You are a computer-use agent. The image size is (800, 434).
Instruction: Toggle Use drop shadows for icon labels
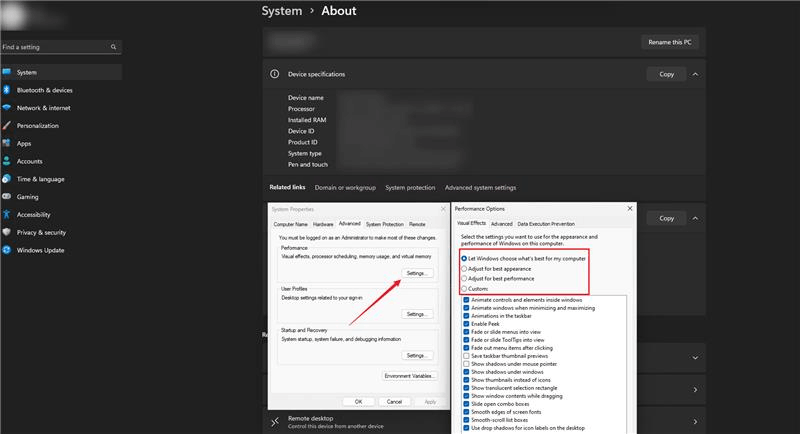tap(466, 428)
